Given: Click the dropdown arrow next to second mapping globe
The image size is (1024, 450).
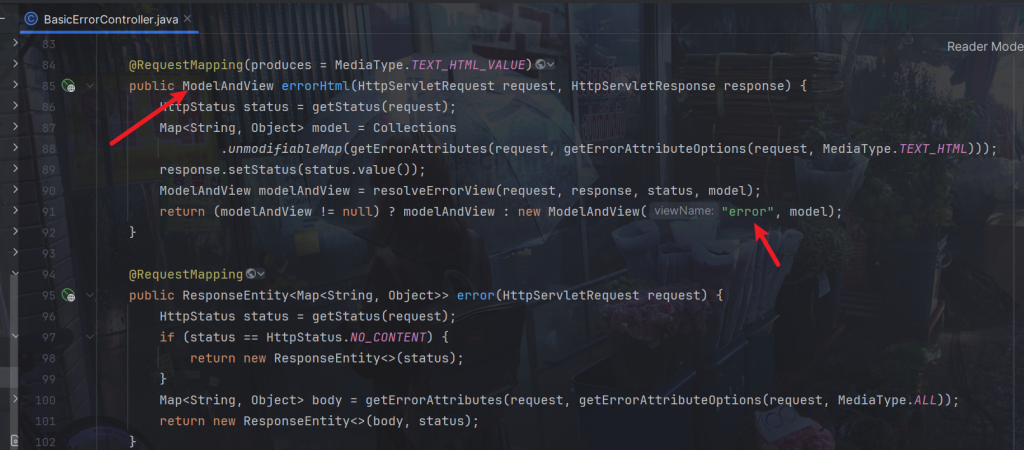Looking at the screenshot, I should (x=261, y=274).
